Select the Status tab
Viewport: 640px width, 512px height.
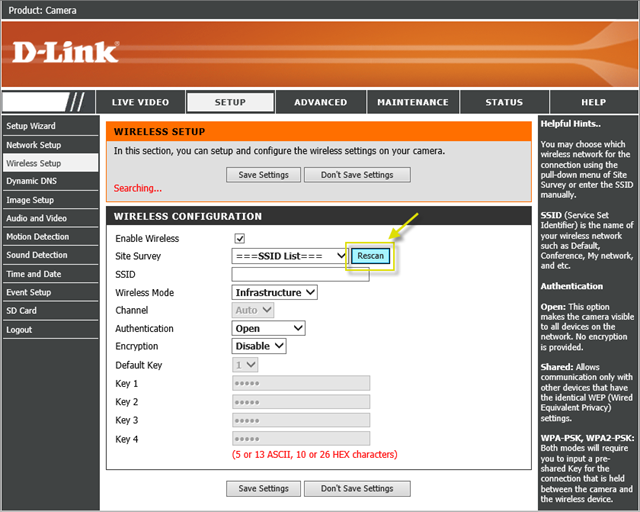(x=504, y=102)
